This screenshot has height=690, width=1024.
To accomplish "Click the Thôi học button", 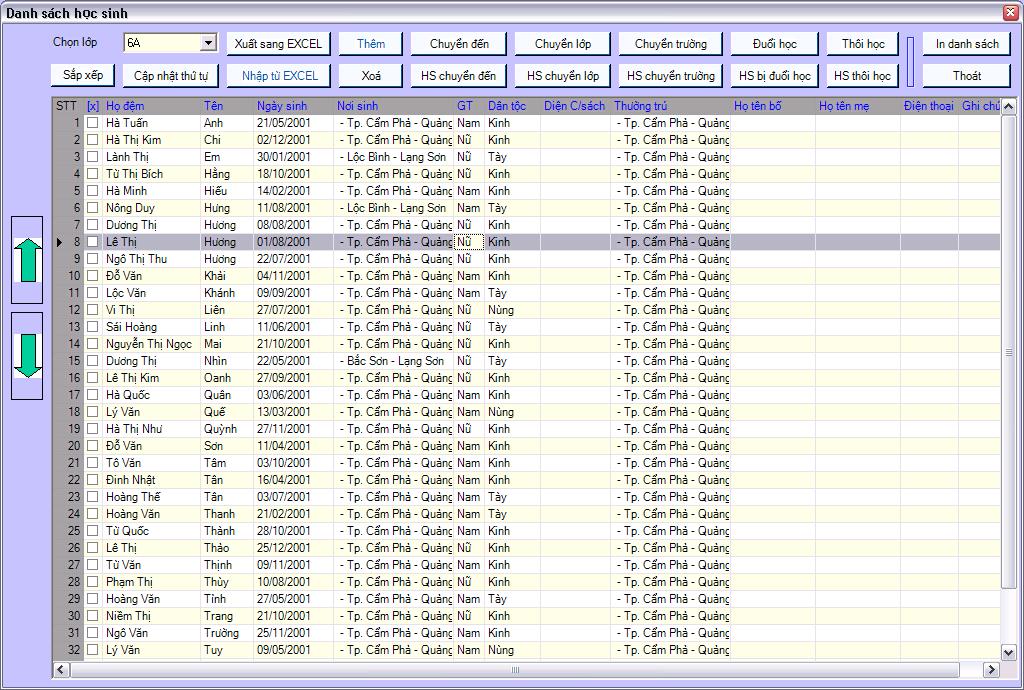I will 863,44.
